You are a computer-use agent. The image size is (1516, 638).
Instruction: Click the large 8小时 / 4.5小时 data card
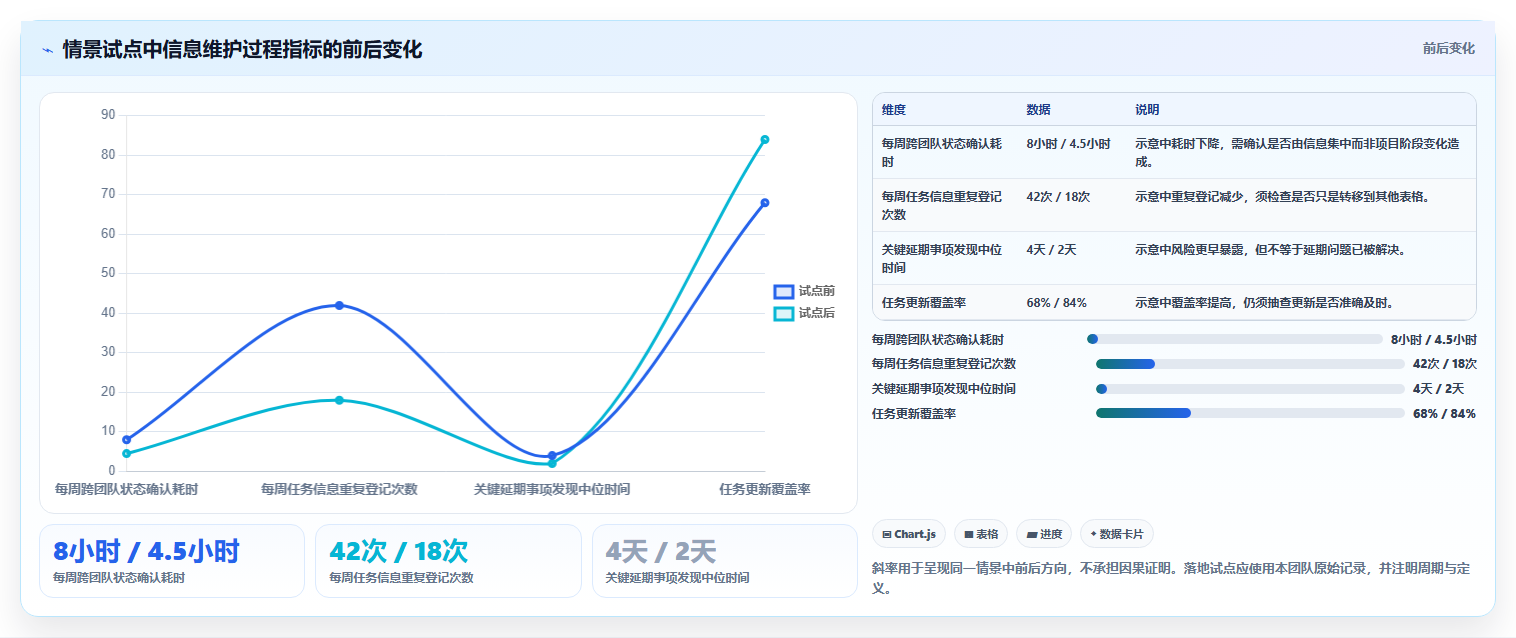[x=172, y=561]
